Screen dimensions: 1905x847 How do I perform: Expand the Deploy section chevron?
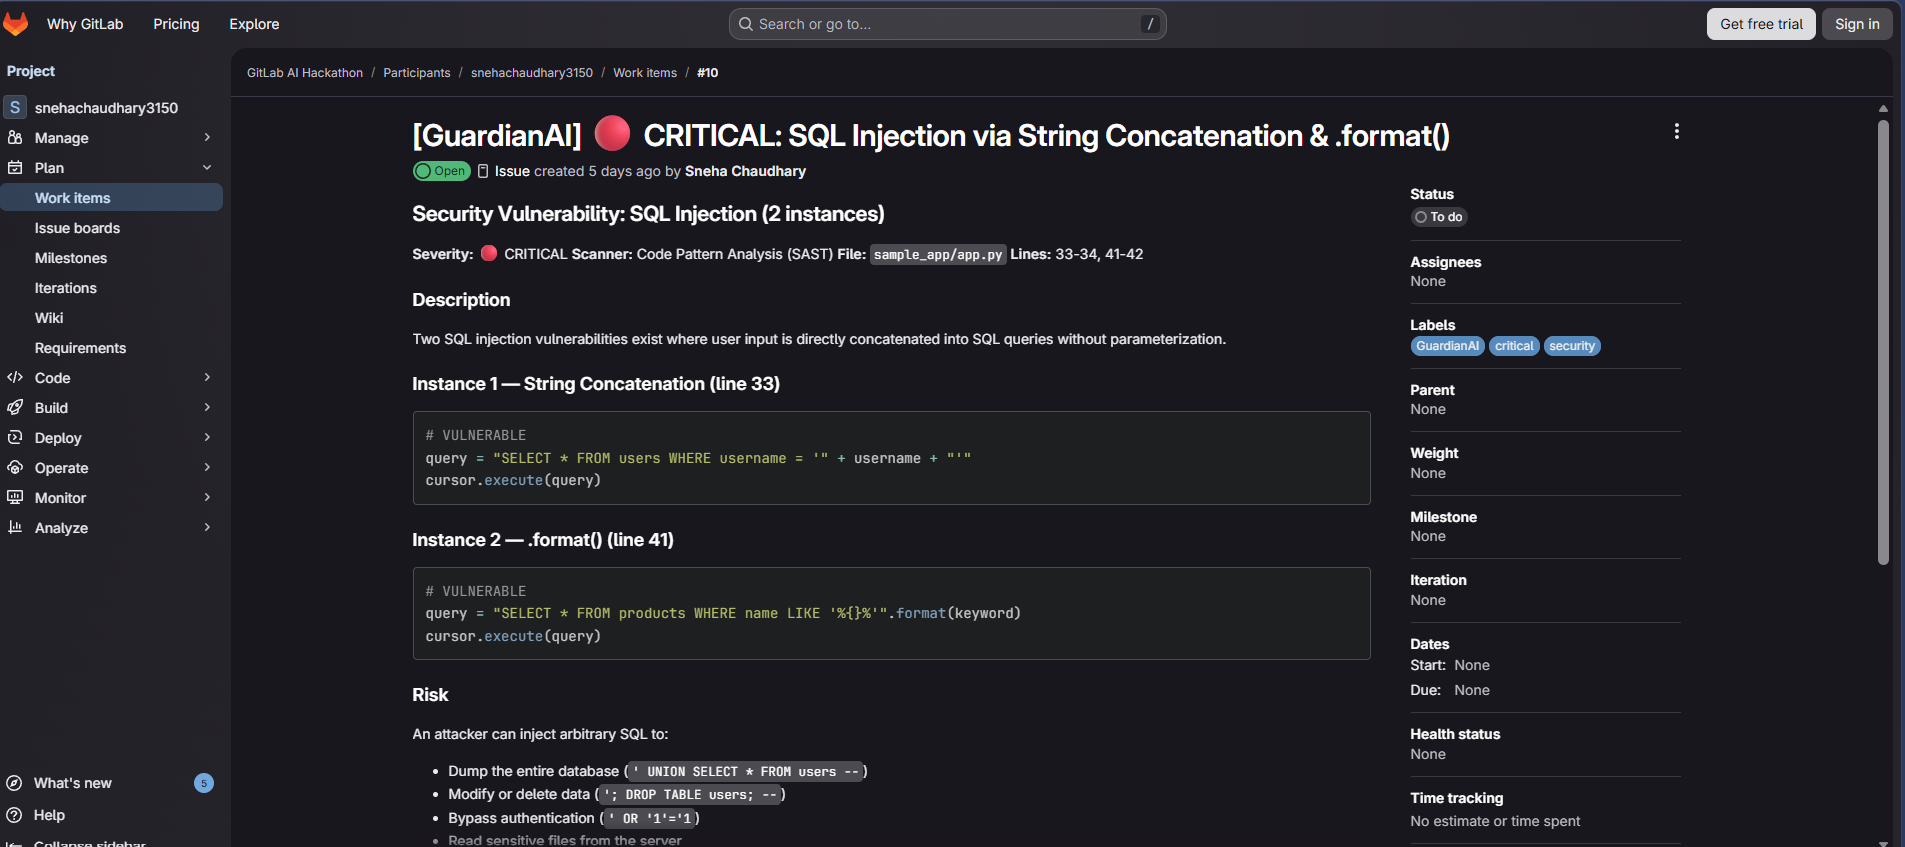click(207, 437)
